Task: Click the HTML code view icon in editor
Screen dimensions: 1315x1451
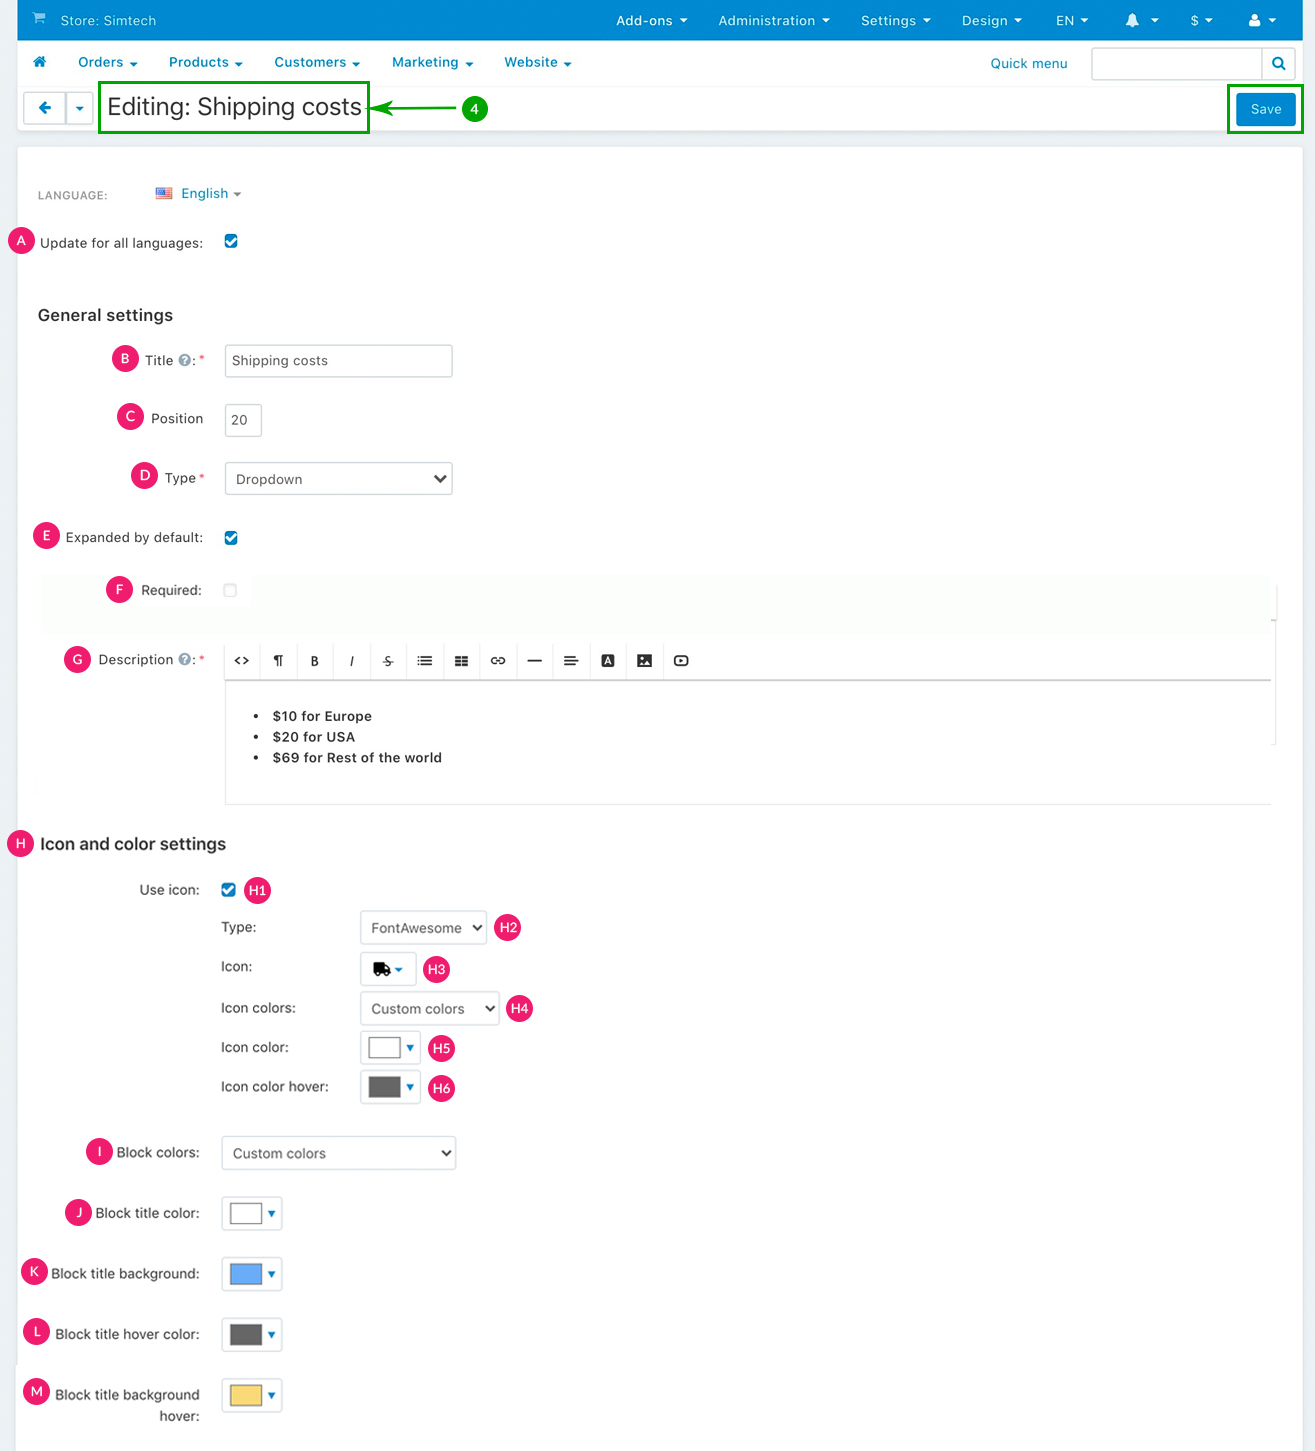Action: point(242,661)
